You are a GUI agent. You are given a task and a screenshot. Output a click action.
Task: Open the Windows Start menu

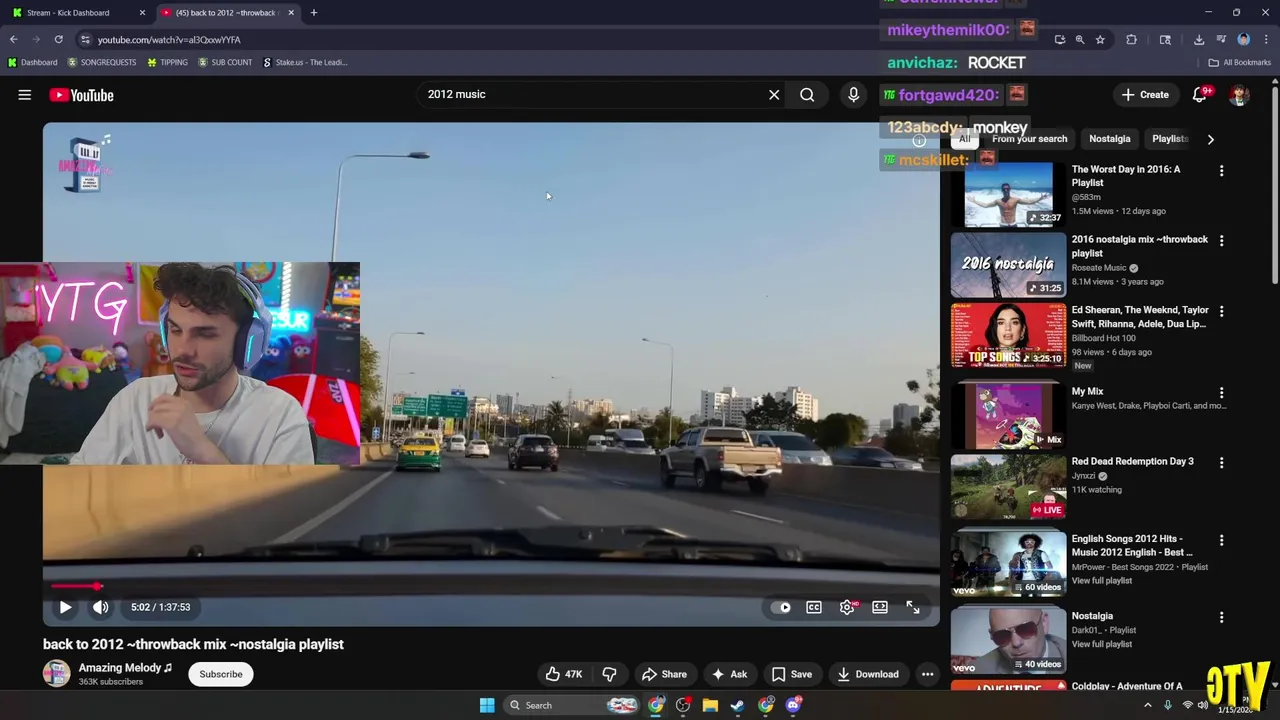point(487,705)
